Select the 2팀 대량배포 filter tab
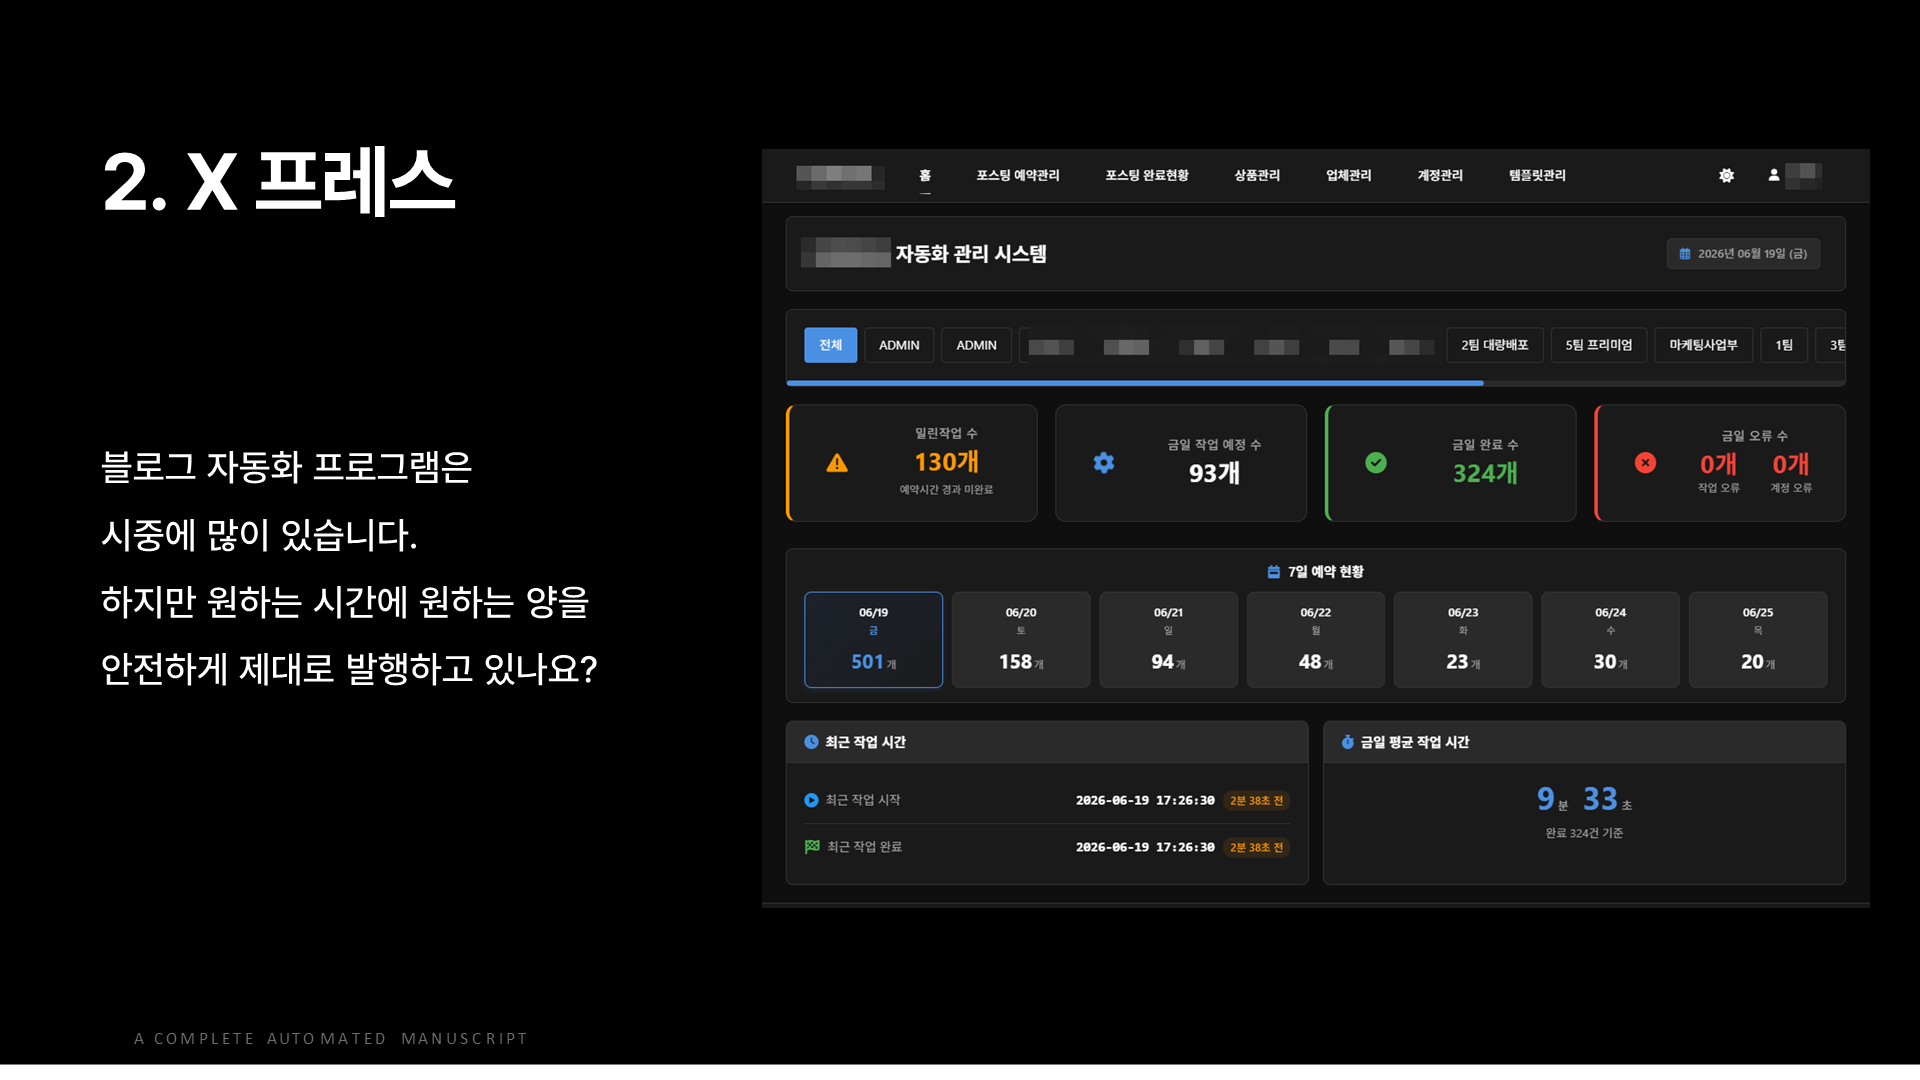The width and height of the screenshot is (1920, 1080). [x=1495, y=345]
